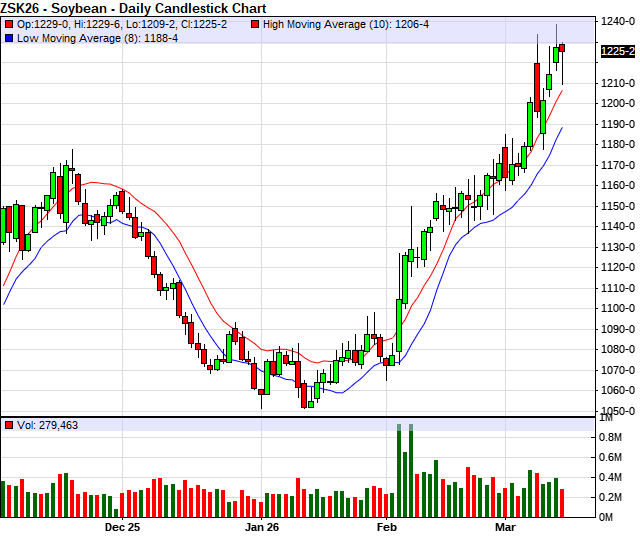Click the 1240 price axis label

pyautogui.click(x=614, y=21)
